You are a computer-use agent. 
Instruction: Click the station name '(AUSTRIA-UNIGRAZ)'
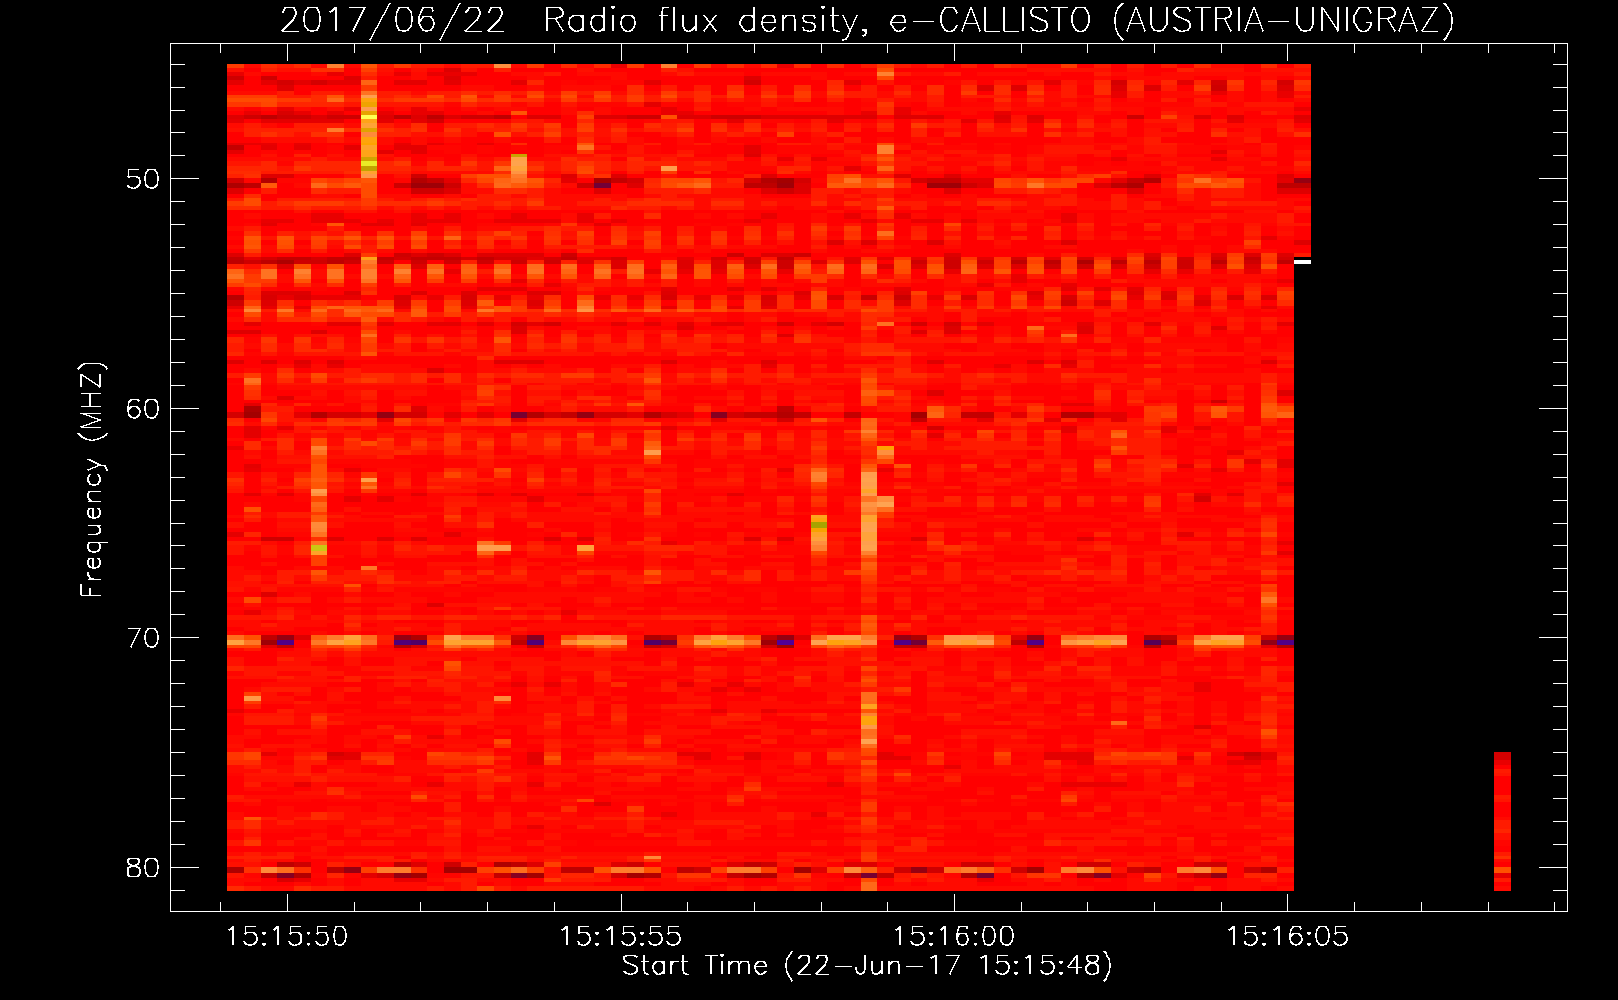1284,21
